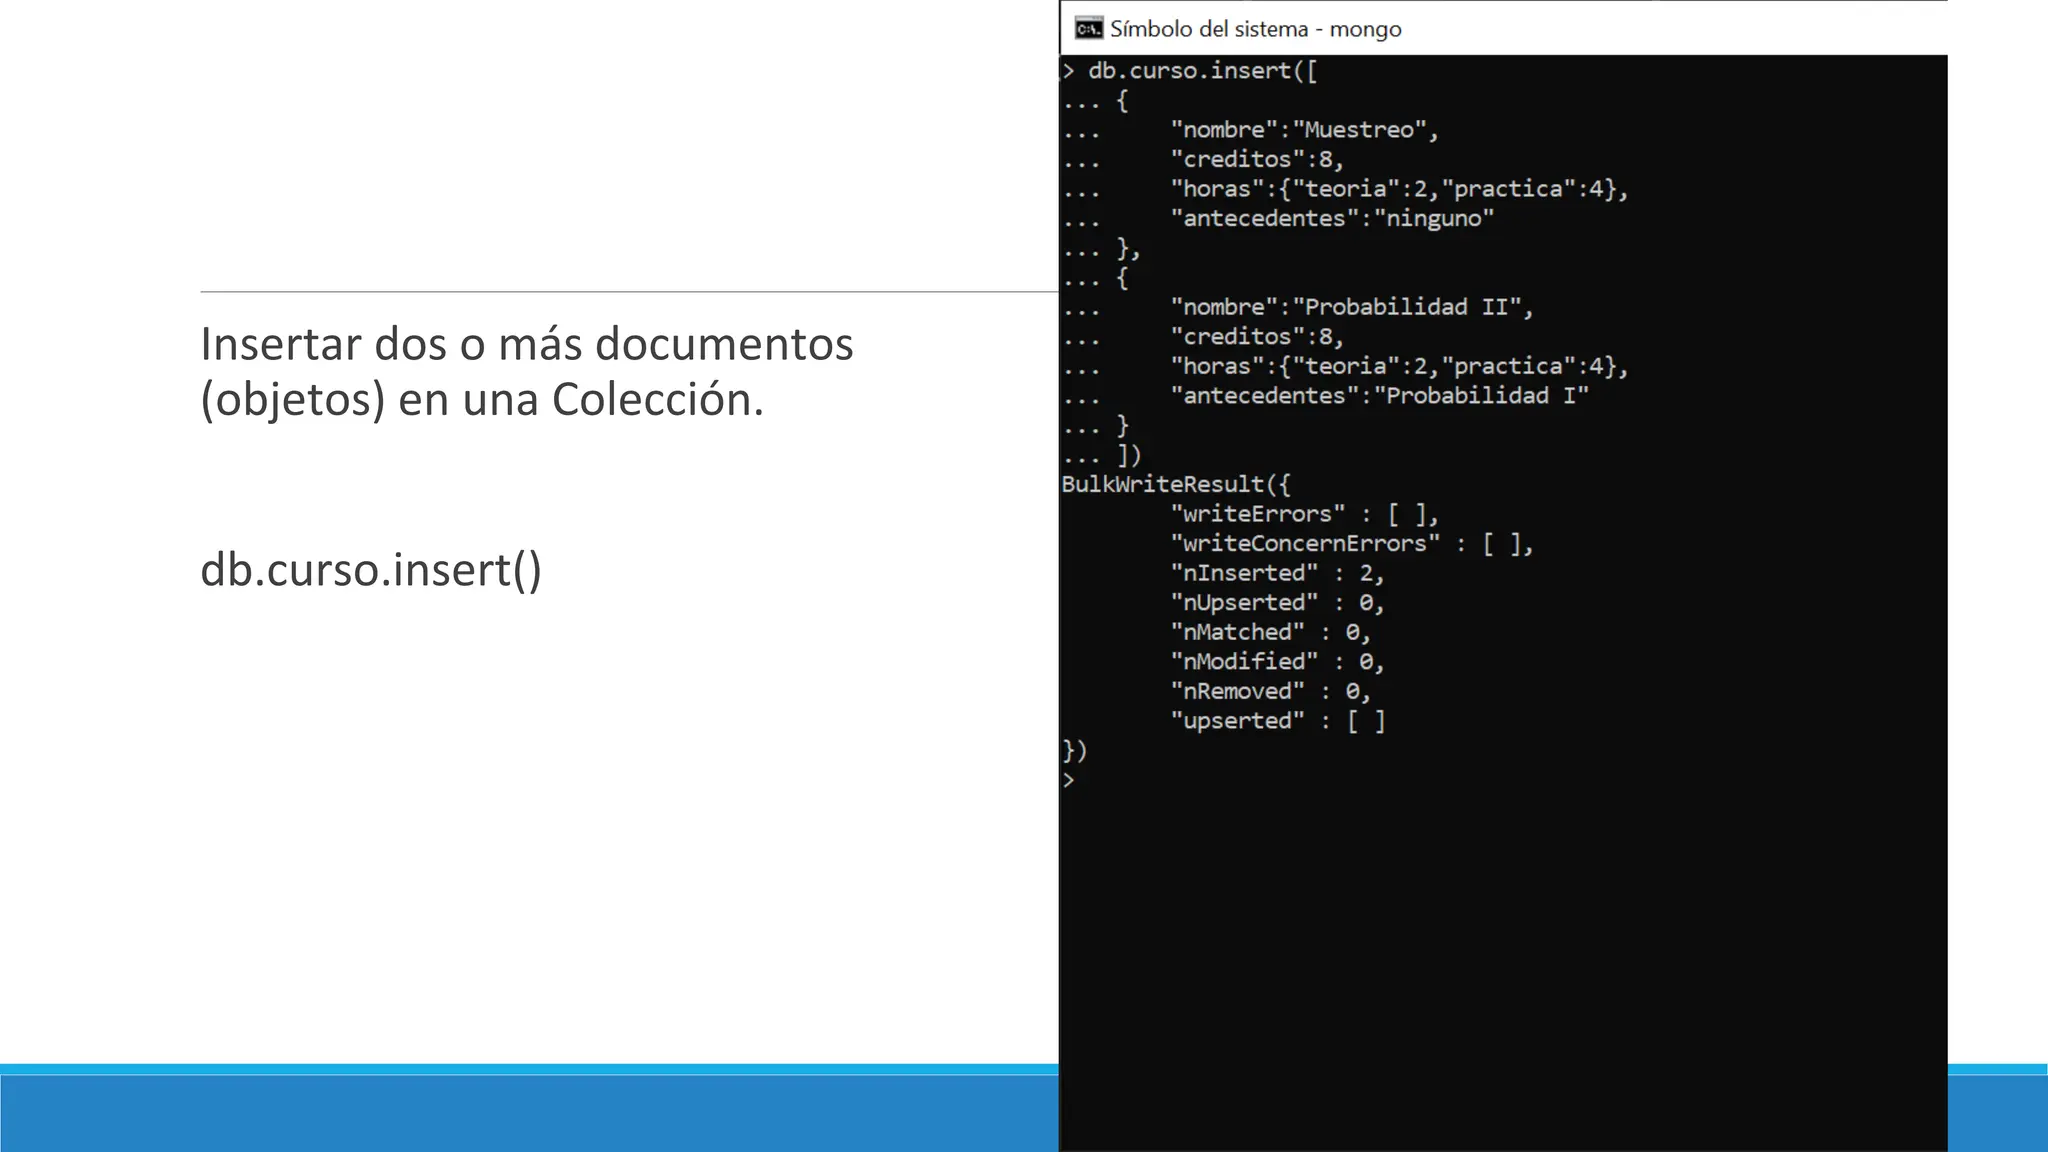The height and width of the screenshot is (1152, 2048).
Task: Click the command prompt icon in title bar
Action: [x=1088, y=29]
